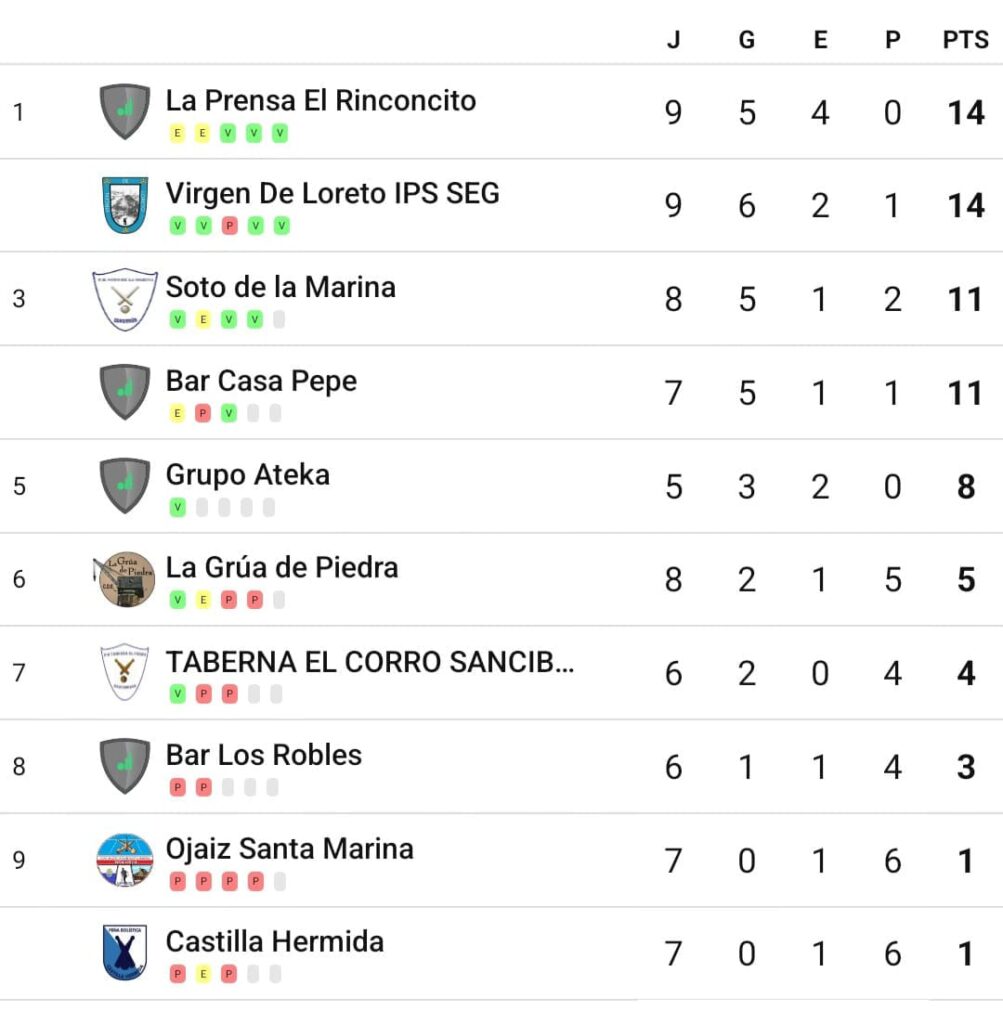Sort standings by PTS column header
Image resolution: width=1003 pixels, height=1024 pixels.
(966, 40)
